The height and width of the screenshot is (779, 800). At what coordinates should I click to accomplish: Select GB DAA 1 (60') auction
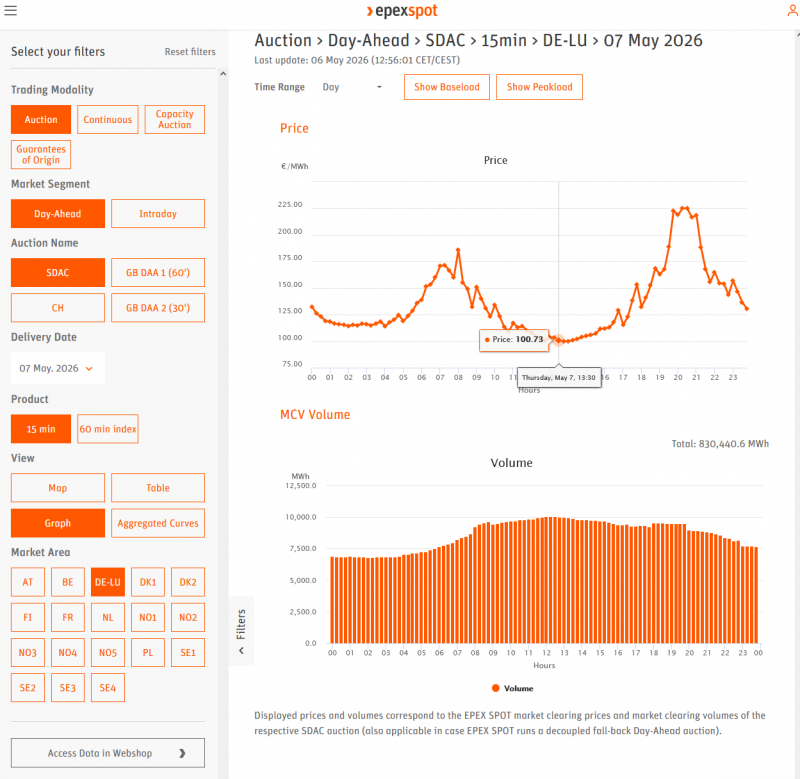point(158,272)
